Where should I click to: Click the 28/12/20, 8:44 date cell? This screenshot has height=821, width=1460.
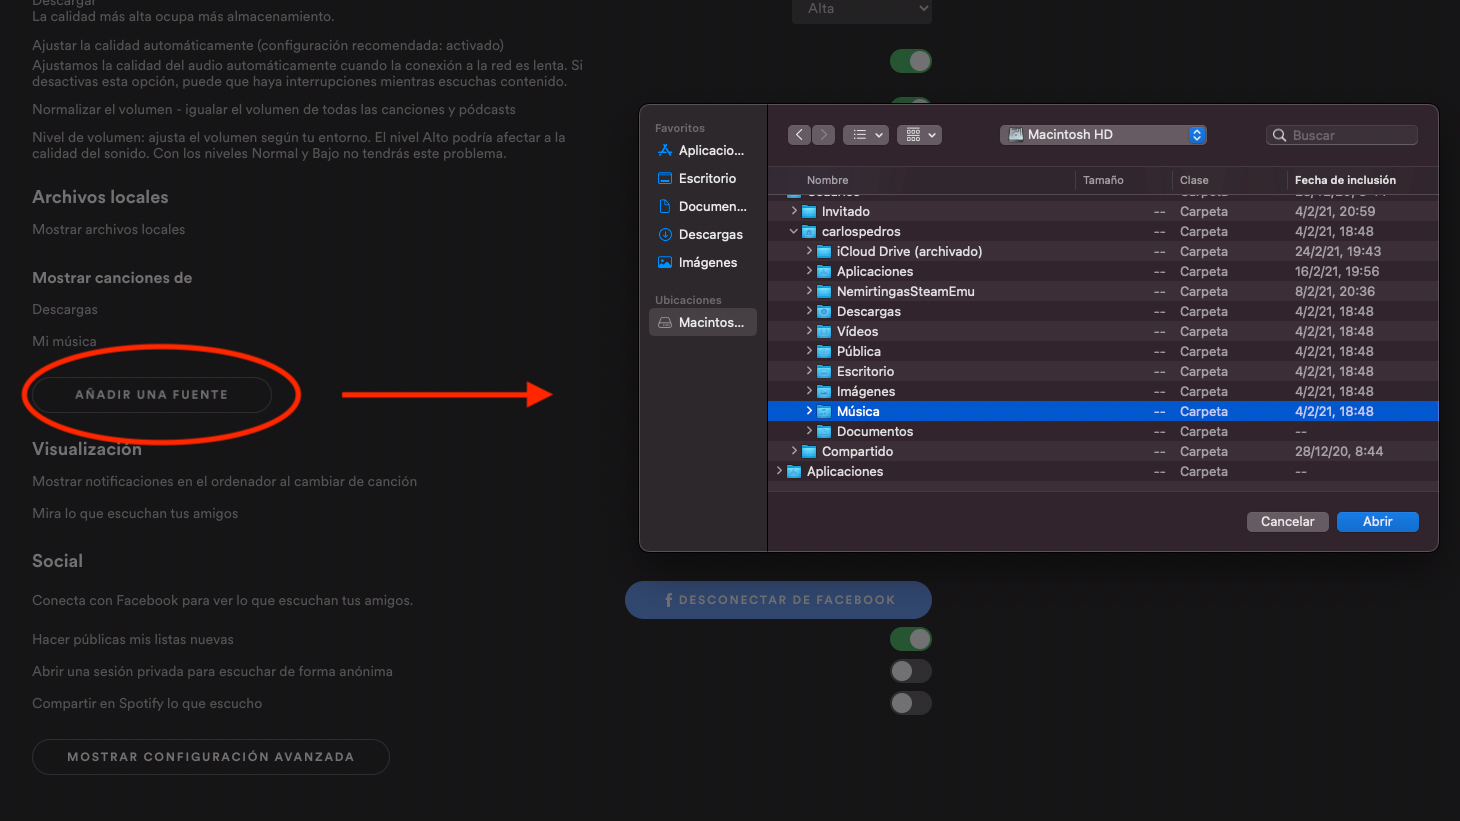1339,451
